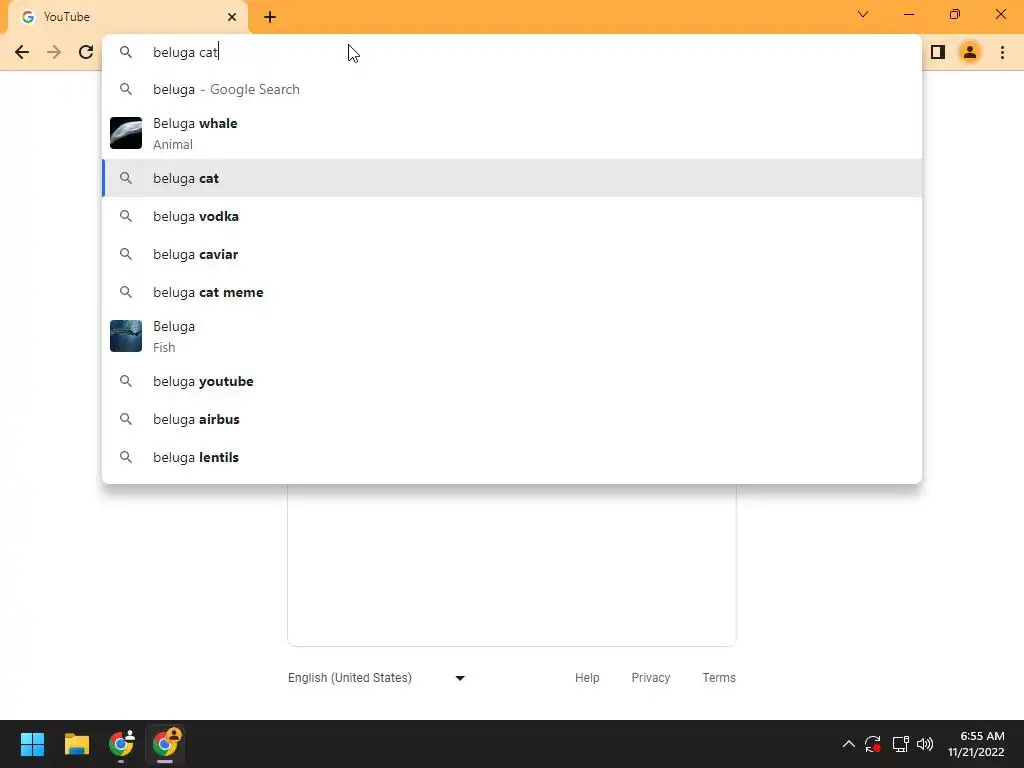Reload the current page
The height and width of the screenshot is (768, 1024).
pyautogui.click(x=86, y=52)
